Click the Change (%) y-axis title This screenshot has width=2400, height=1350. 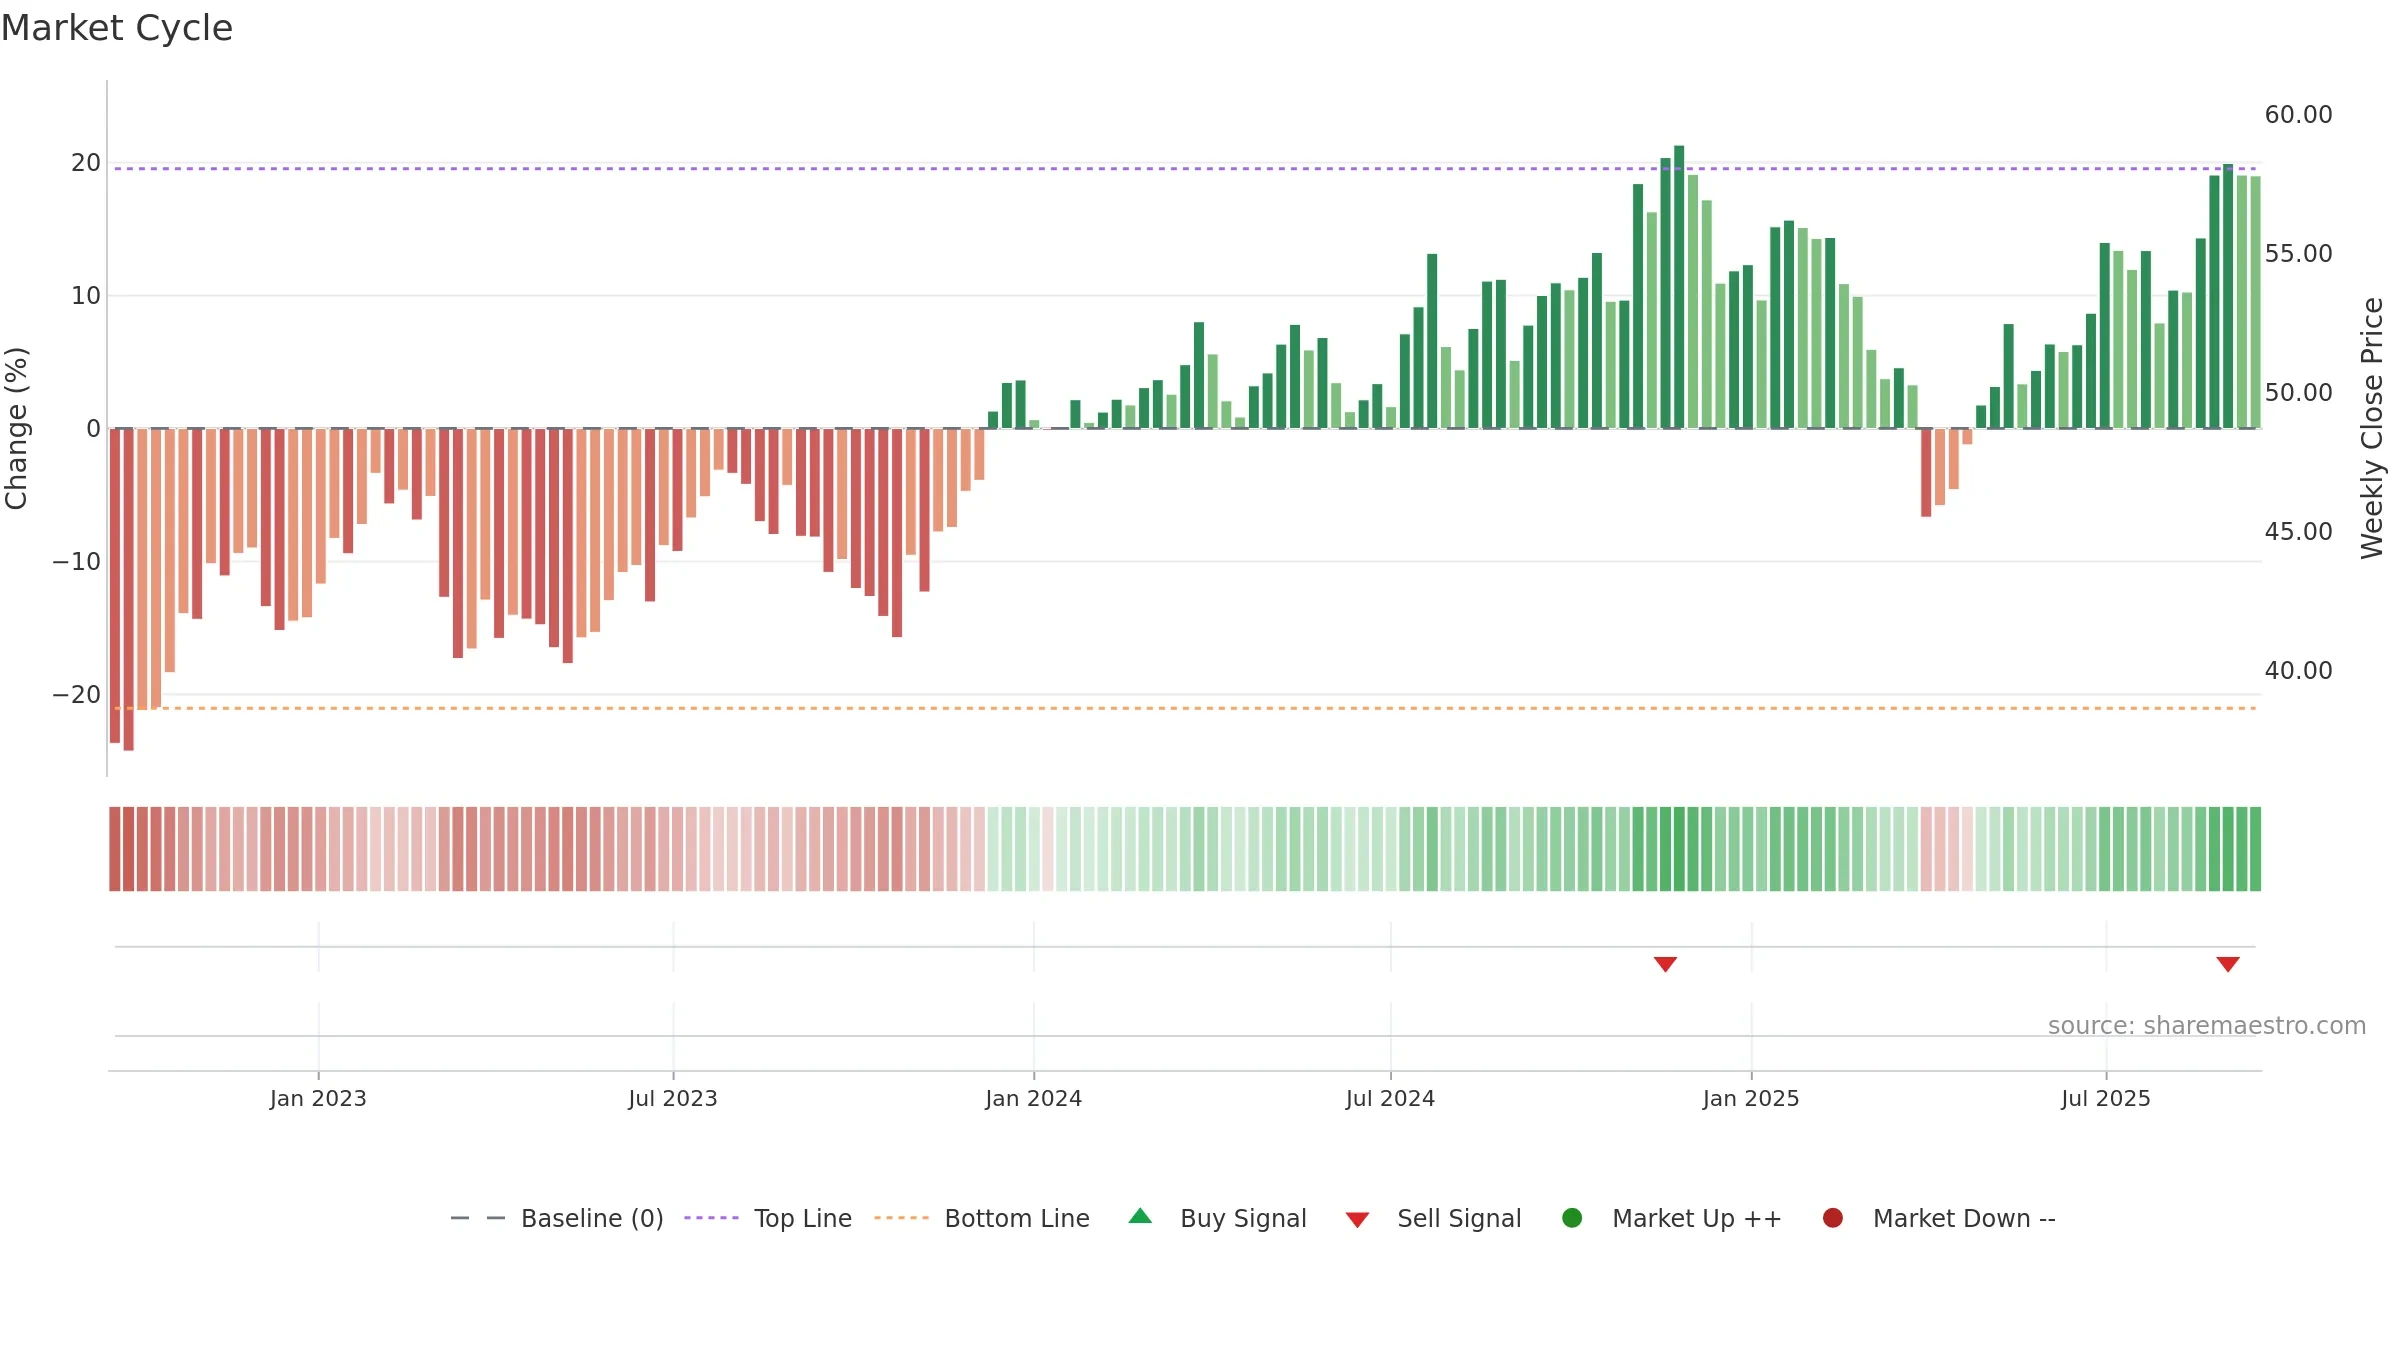(x=16, y=428)
